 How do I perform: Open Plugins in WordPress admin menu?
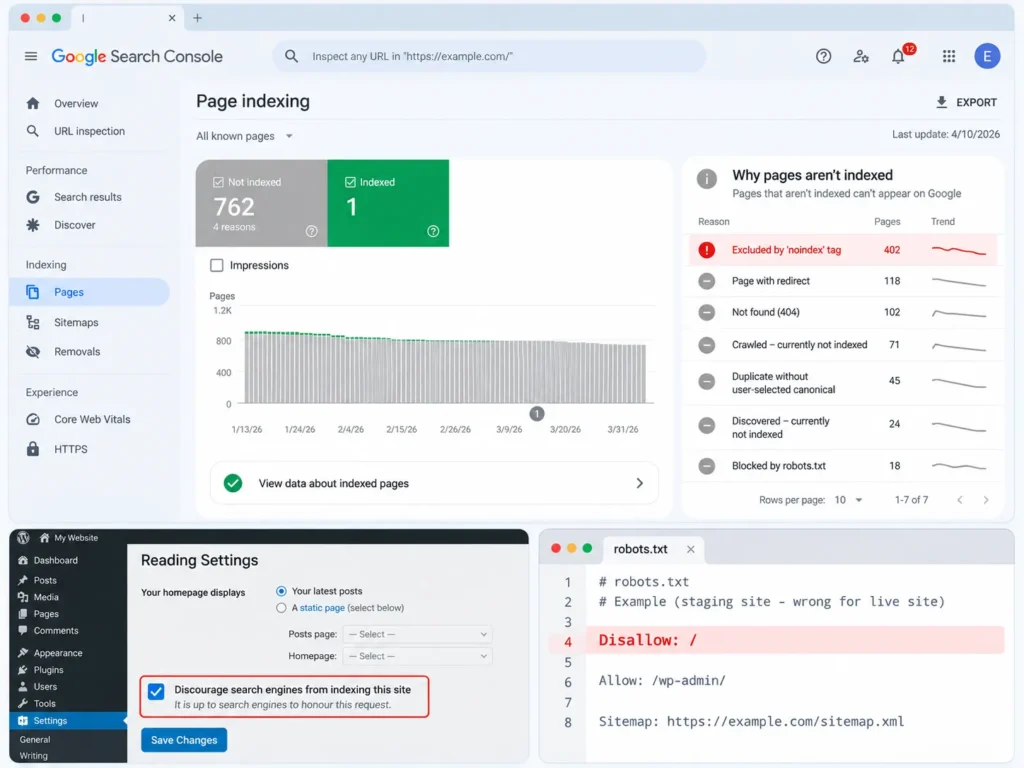(48, 670)
